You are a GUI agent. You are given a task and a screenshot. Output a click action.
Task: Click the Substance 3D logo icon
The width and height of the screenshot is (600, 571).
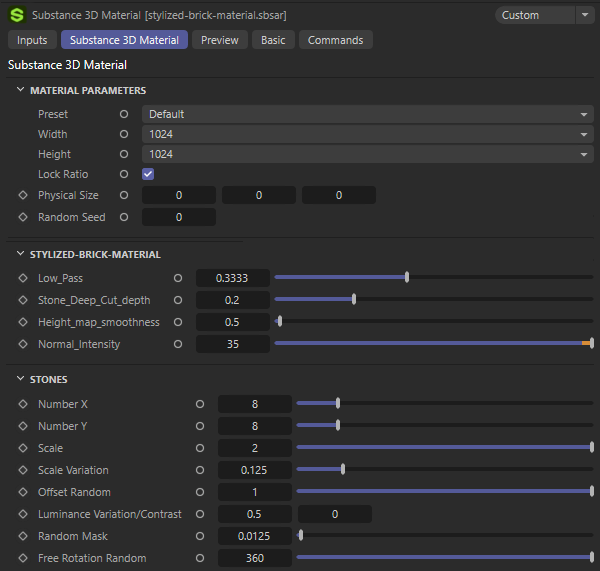17,15
